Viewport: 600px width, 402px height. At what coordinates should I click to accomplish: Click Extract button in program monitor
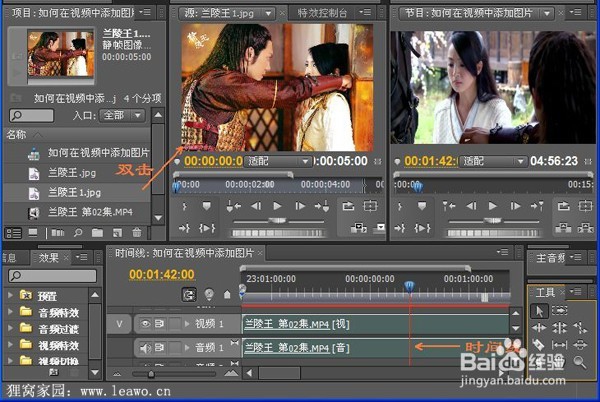coord(585,228)
